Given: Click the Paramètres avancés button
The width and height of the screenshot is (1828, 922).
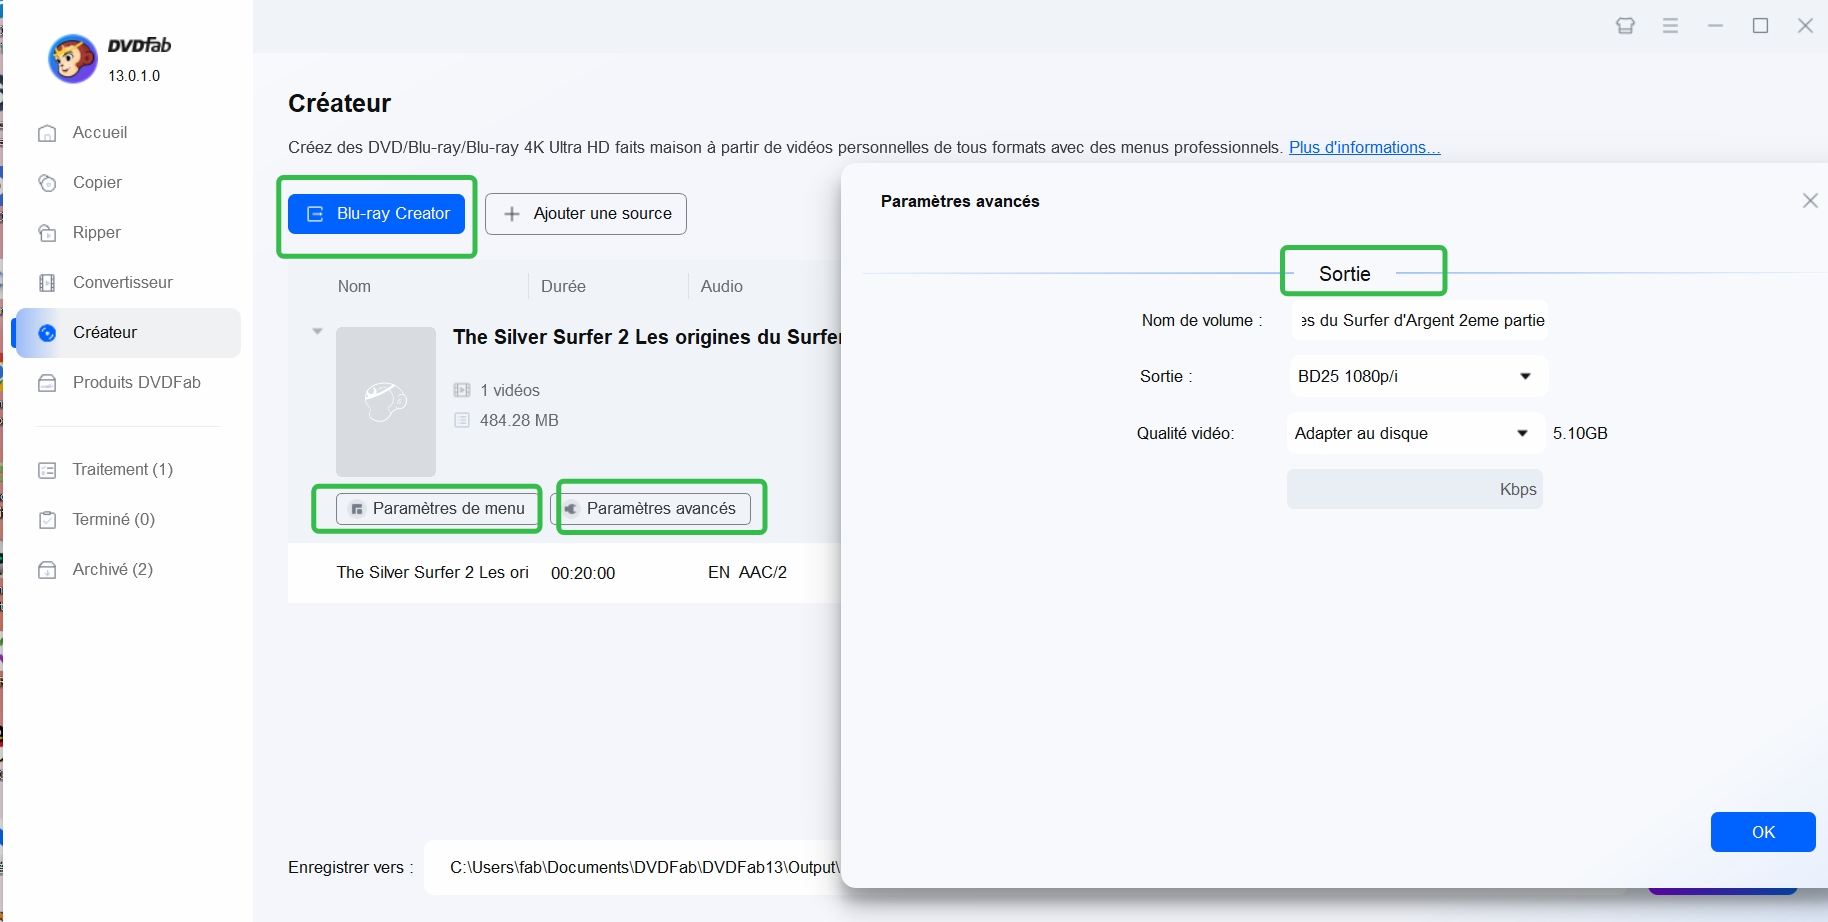Looking at the screenshot, I should 650,508.
